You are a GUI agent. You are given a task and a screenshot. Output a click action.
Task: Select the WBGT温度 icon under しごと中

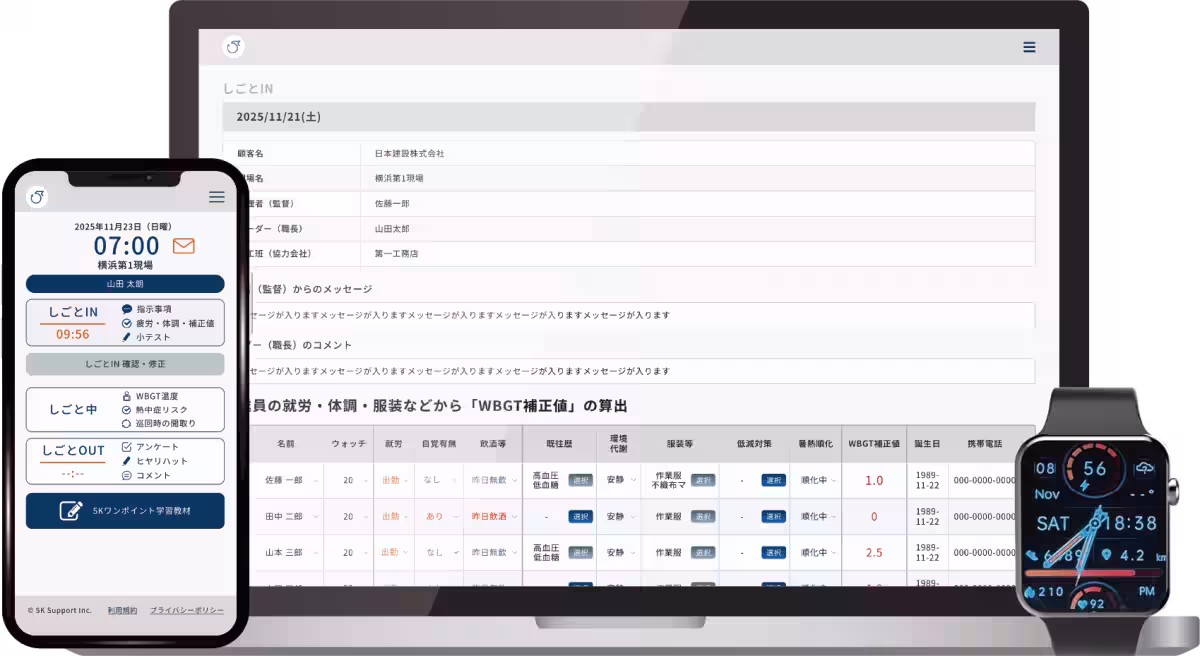pos(125,394)
